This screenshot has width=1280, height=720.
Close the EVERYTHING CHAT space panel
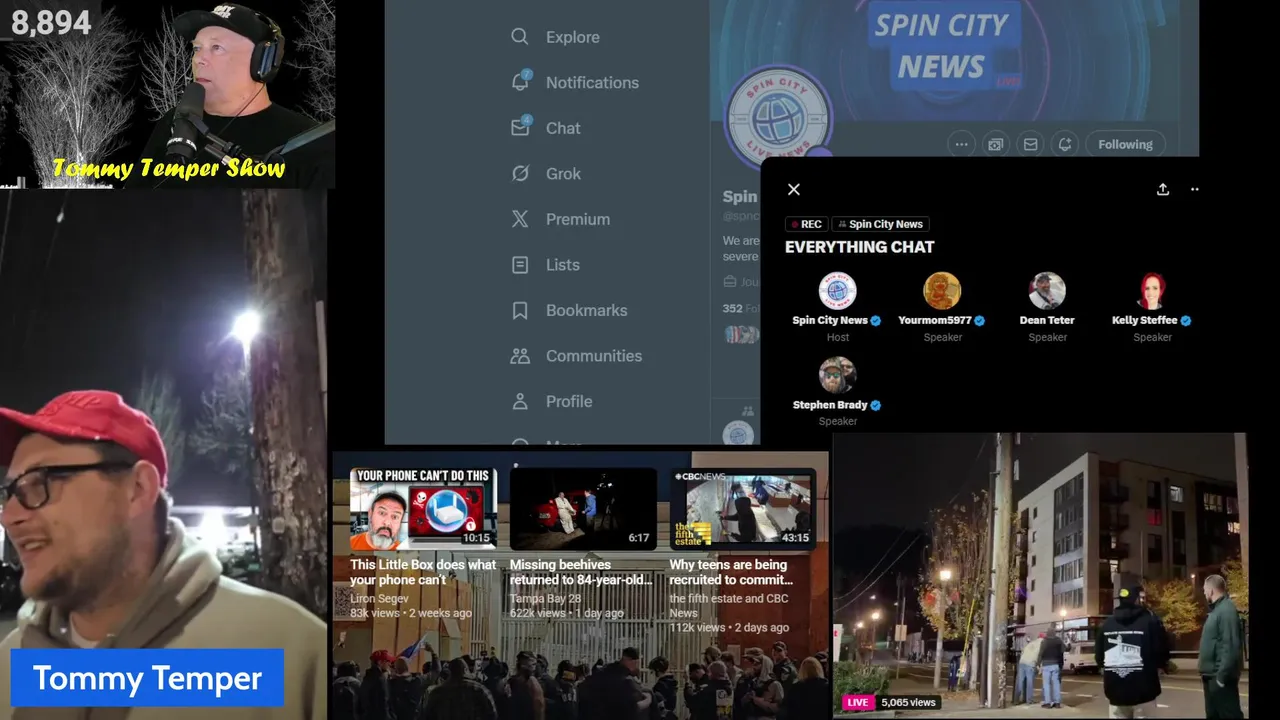click(794, 189)
